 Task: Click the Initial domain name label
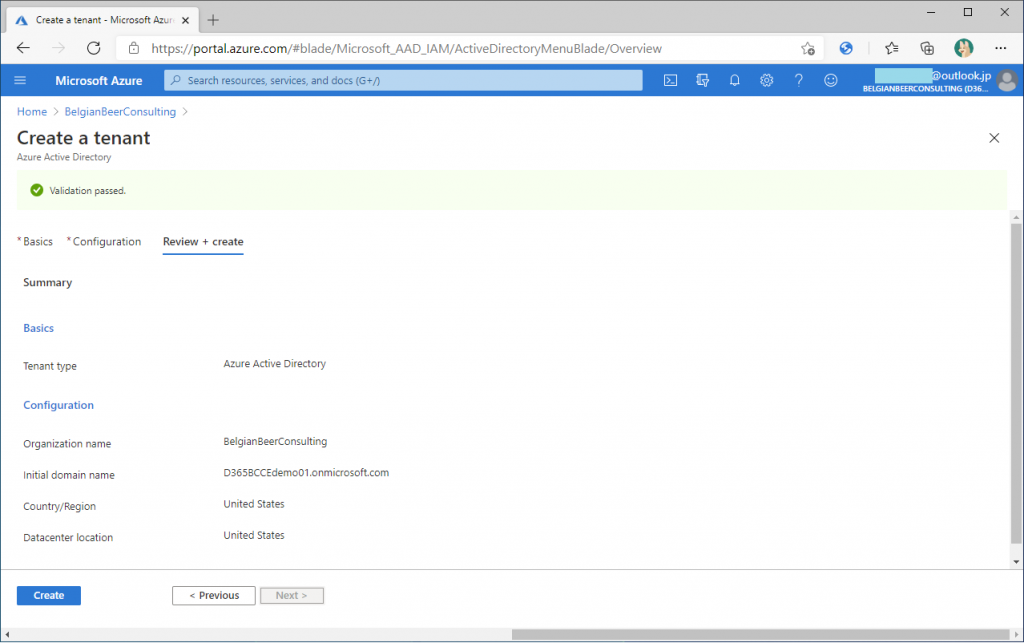(x=69, y=475)
